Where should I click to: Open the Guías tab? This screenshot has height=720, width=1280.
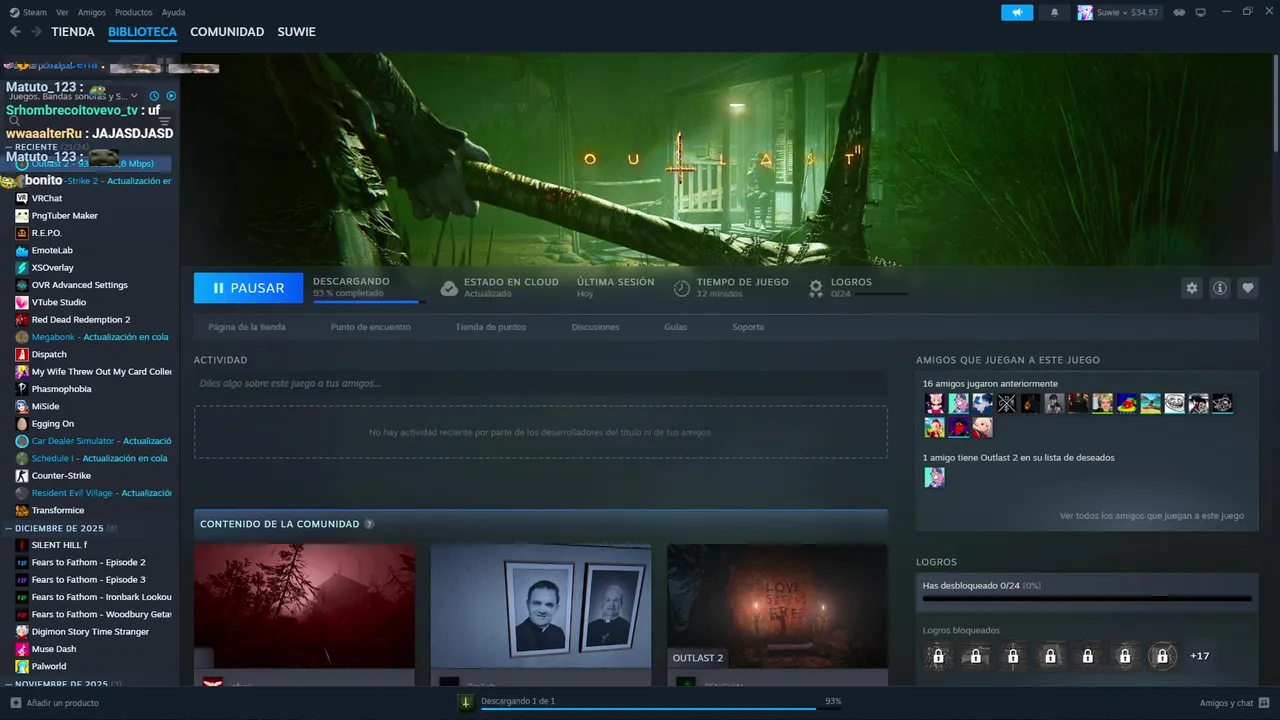pos(675,327)
